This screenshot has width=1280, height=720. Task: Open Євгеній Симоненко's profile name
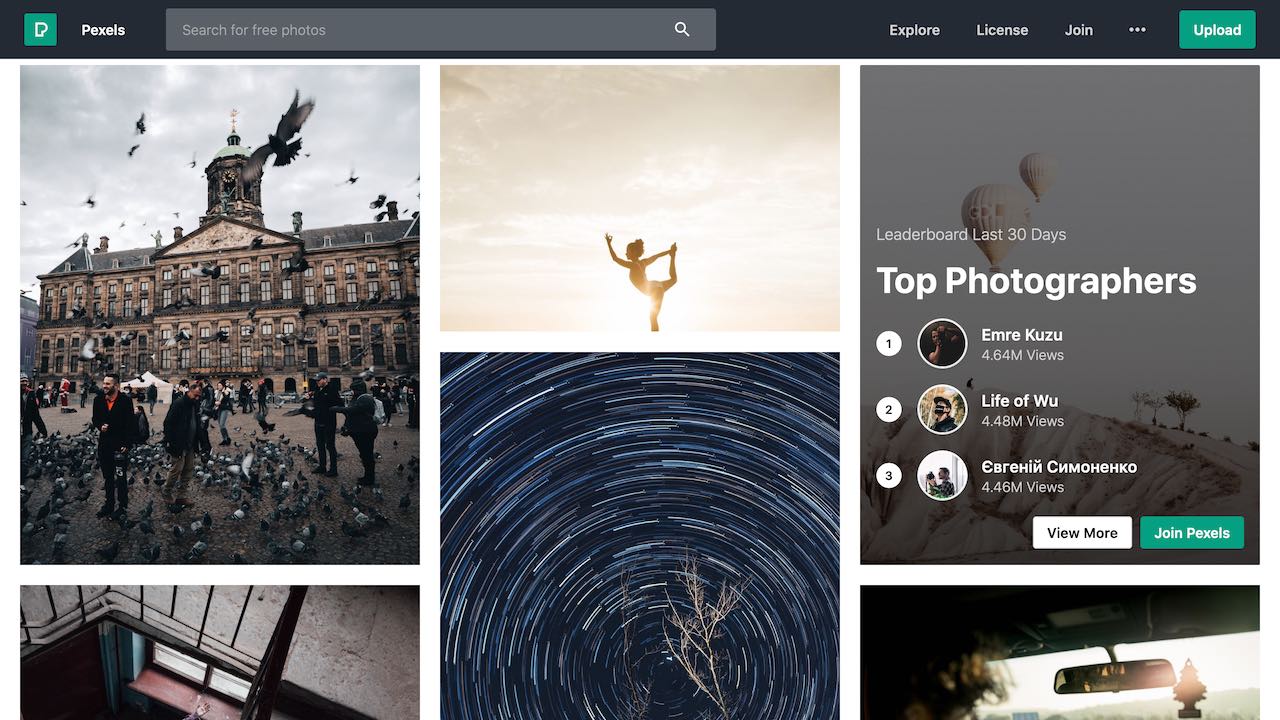coord(1059,467)
